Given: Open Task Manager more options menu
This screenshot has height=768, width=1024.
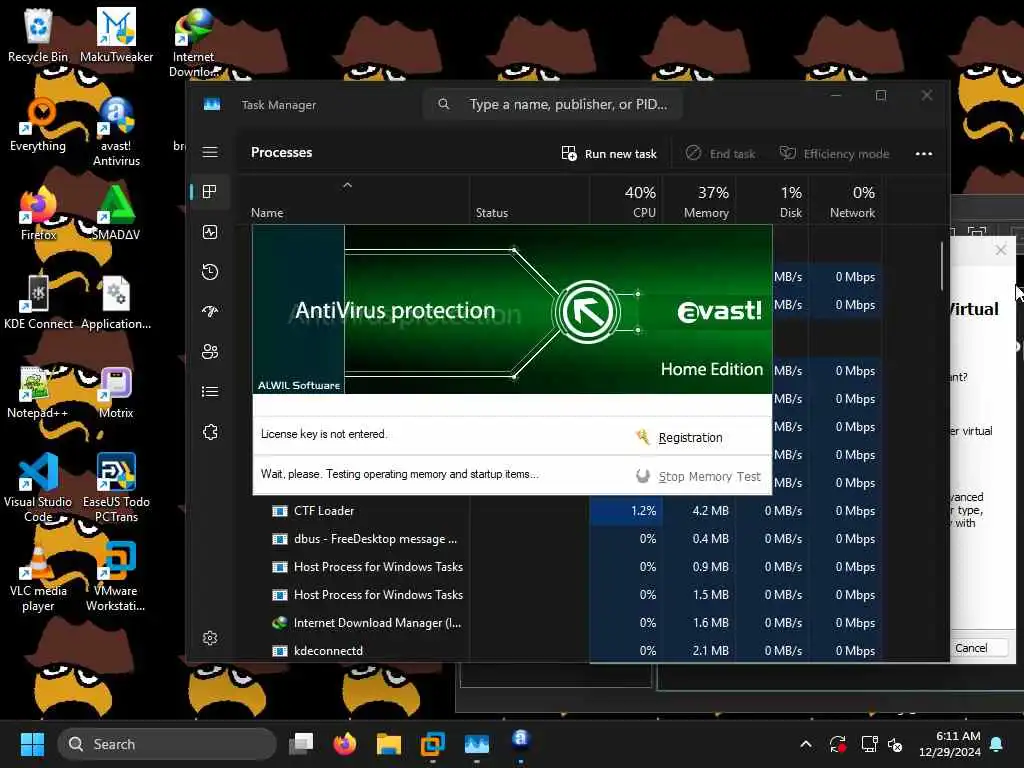Looking at the screenshot, I should (923, 153).
